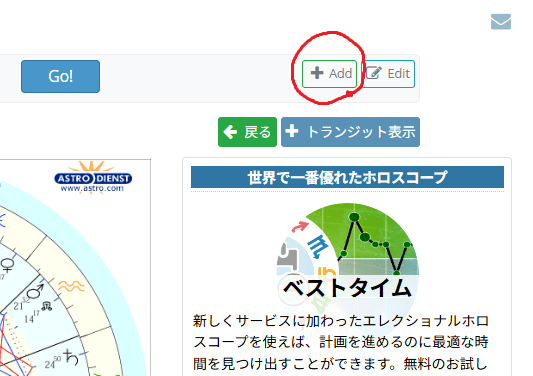
Task: Open the Astrodienst www.astro.com logo
Action: click(93, 177)
